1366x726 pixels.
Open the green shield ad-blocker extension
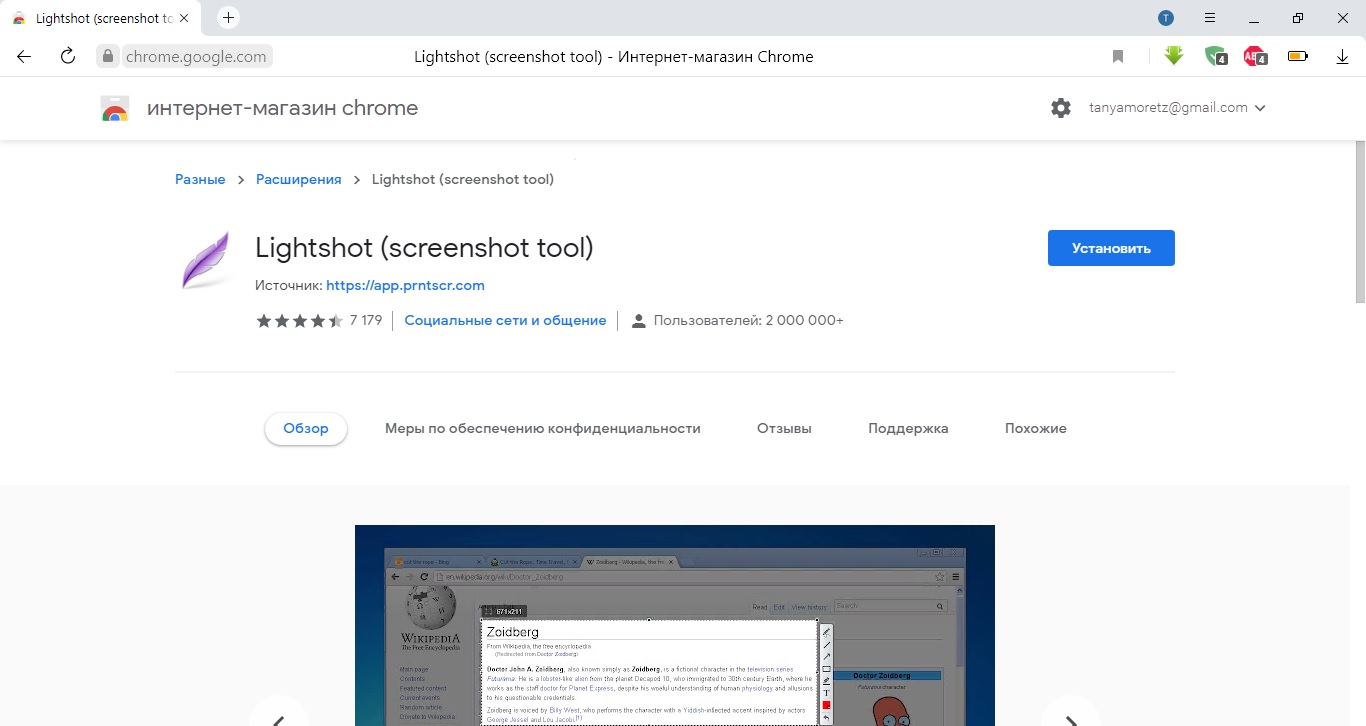point(1214,57)
